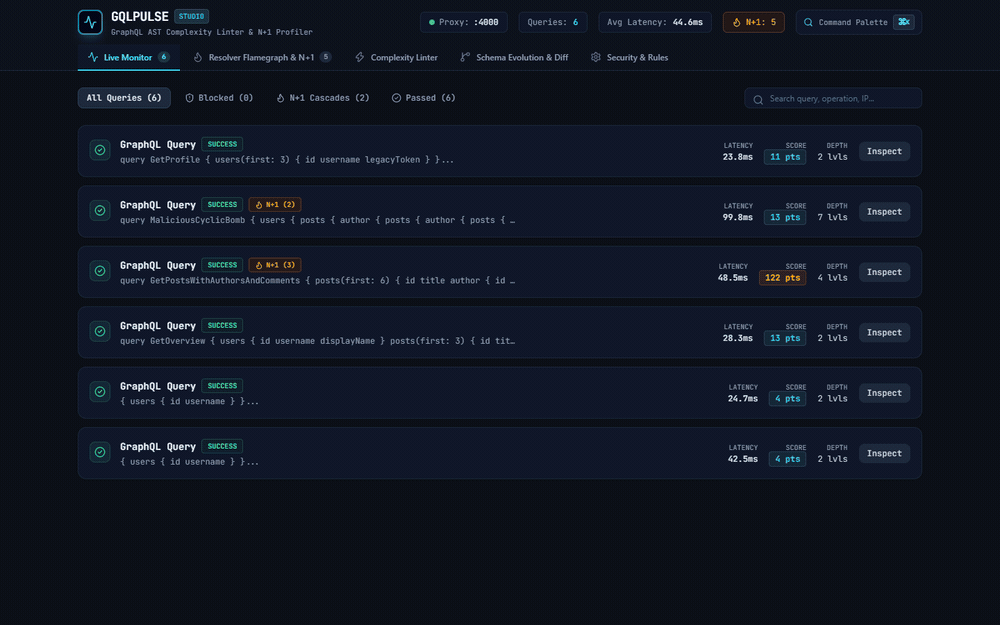Click the Proxy :4000 status pill
This screenshot has width=1000, height=625.
pos(464,22)
